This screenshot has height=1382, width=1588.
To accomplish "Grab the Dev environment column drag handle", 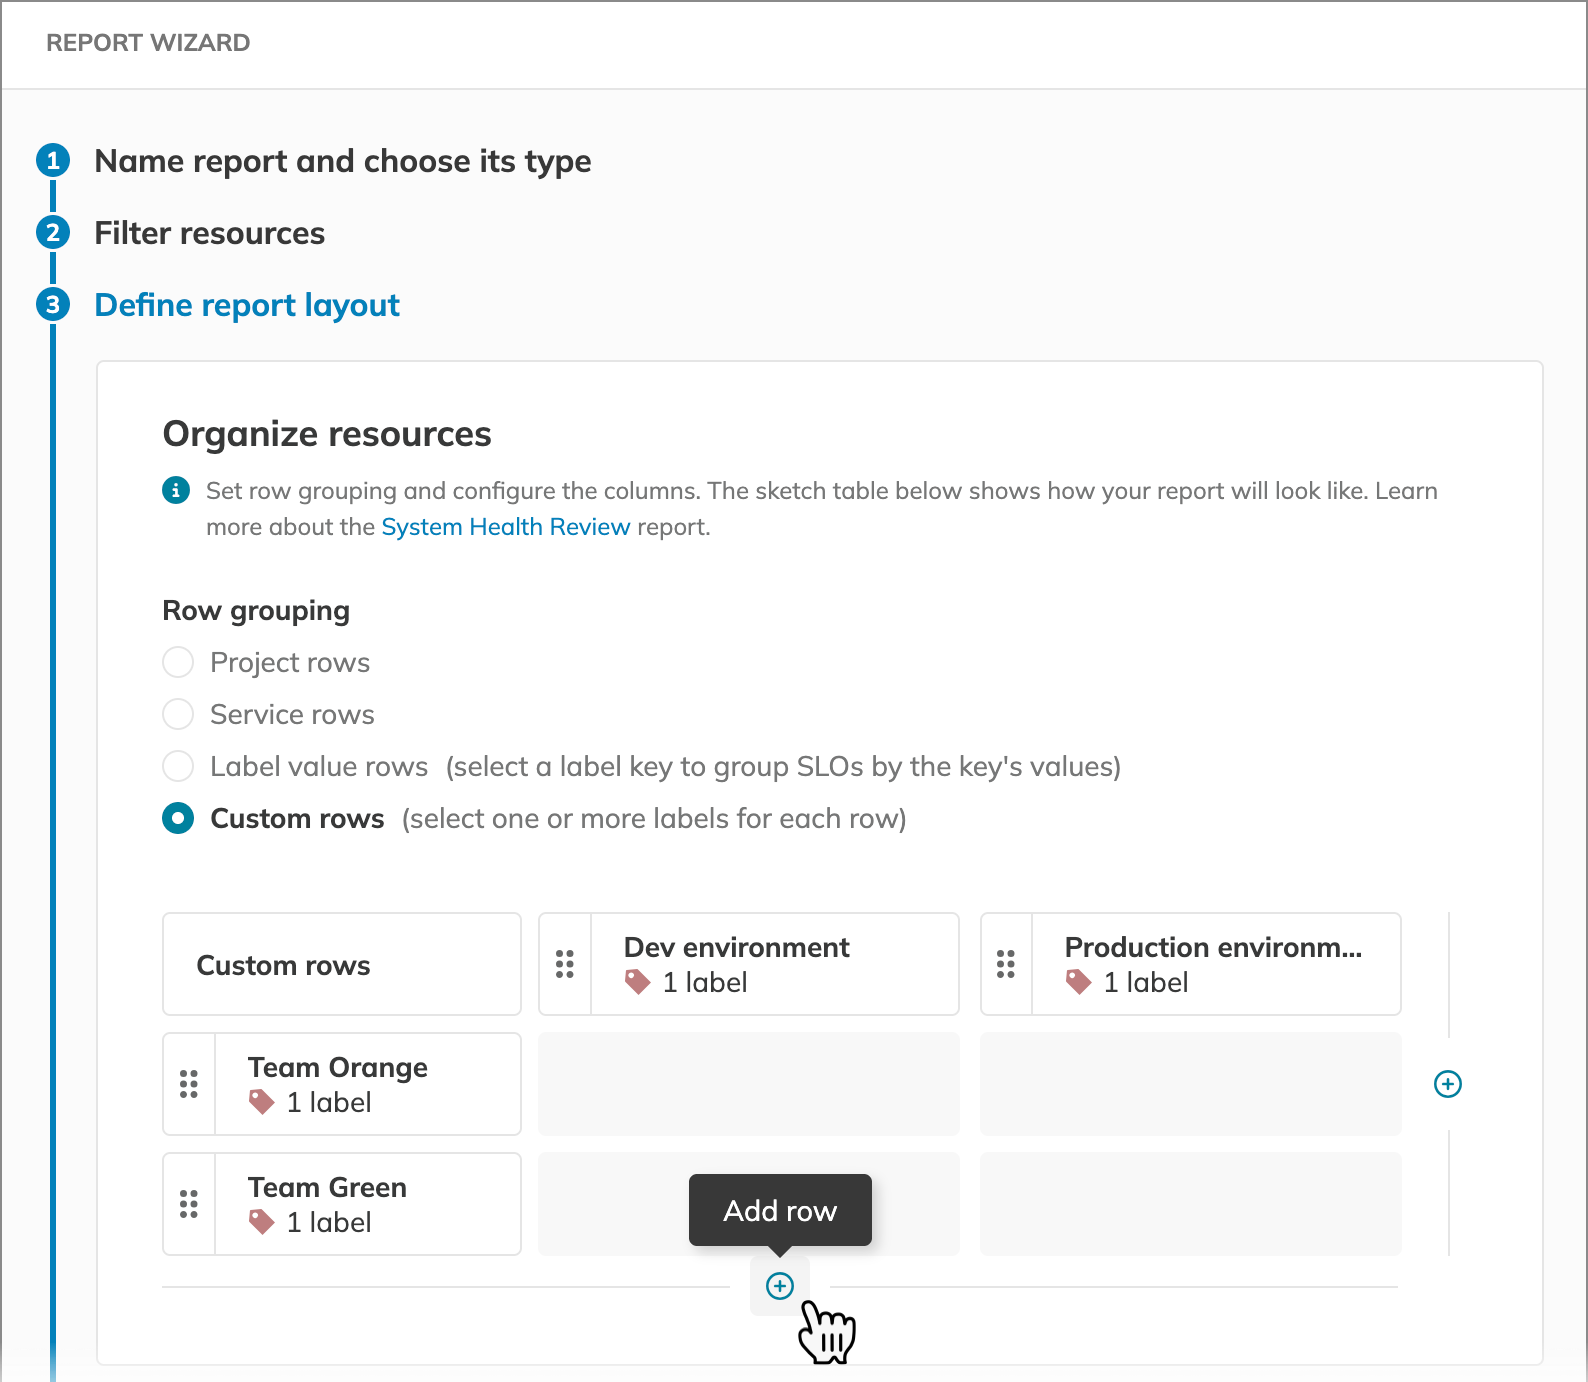I will [x=565, y=964].
